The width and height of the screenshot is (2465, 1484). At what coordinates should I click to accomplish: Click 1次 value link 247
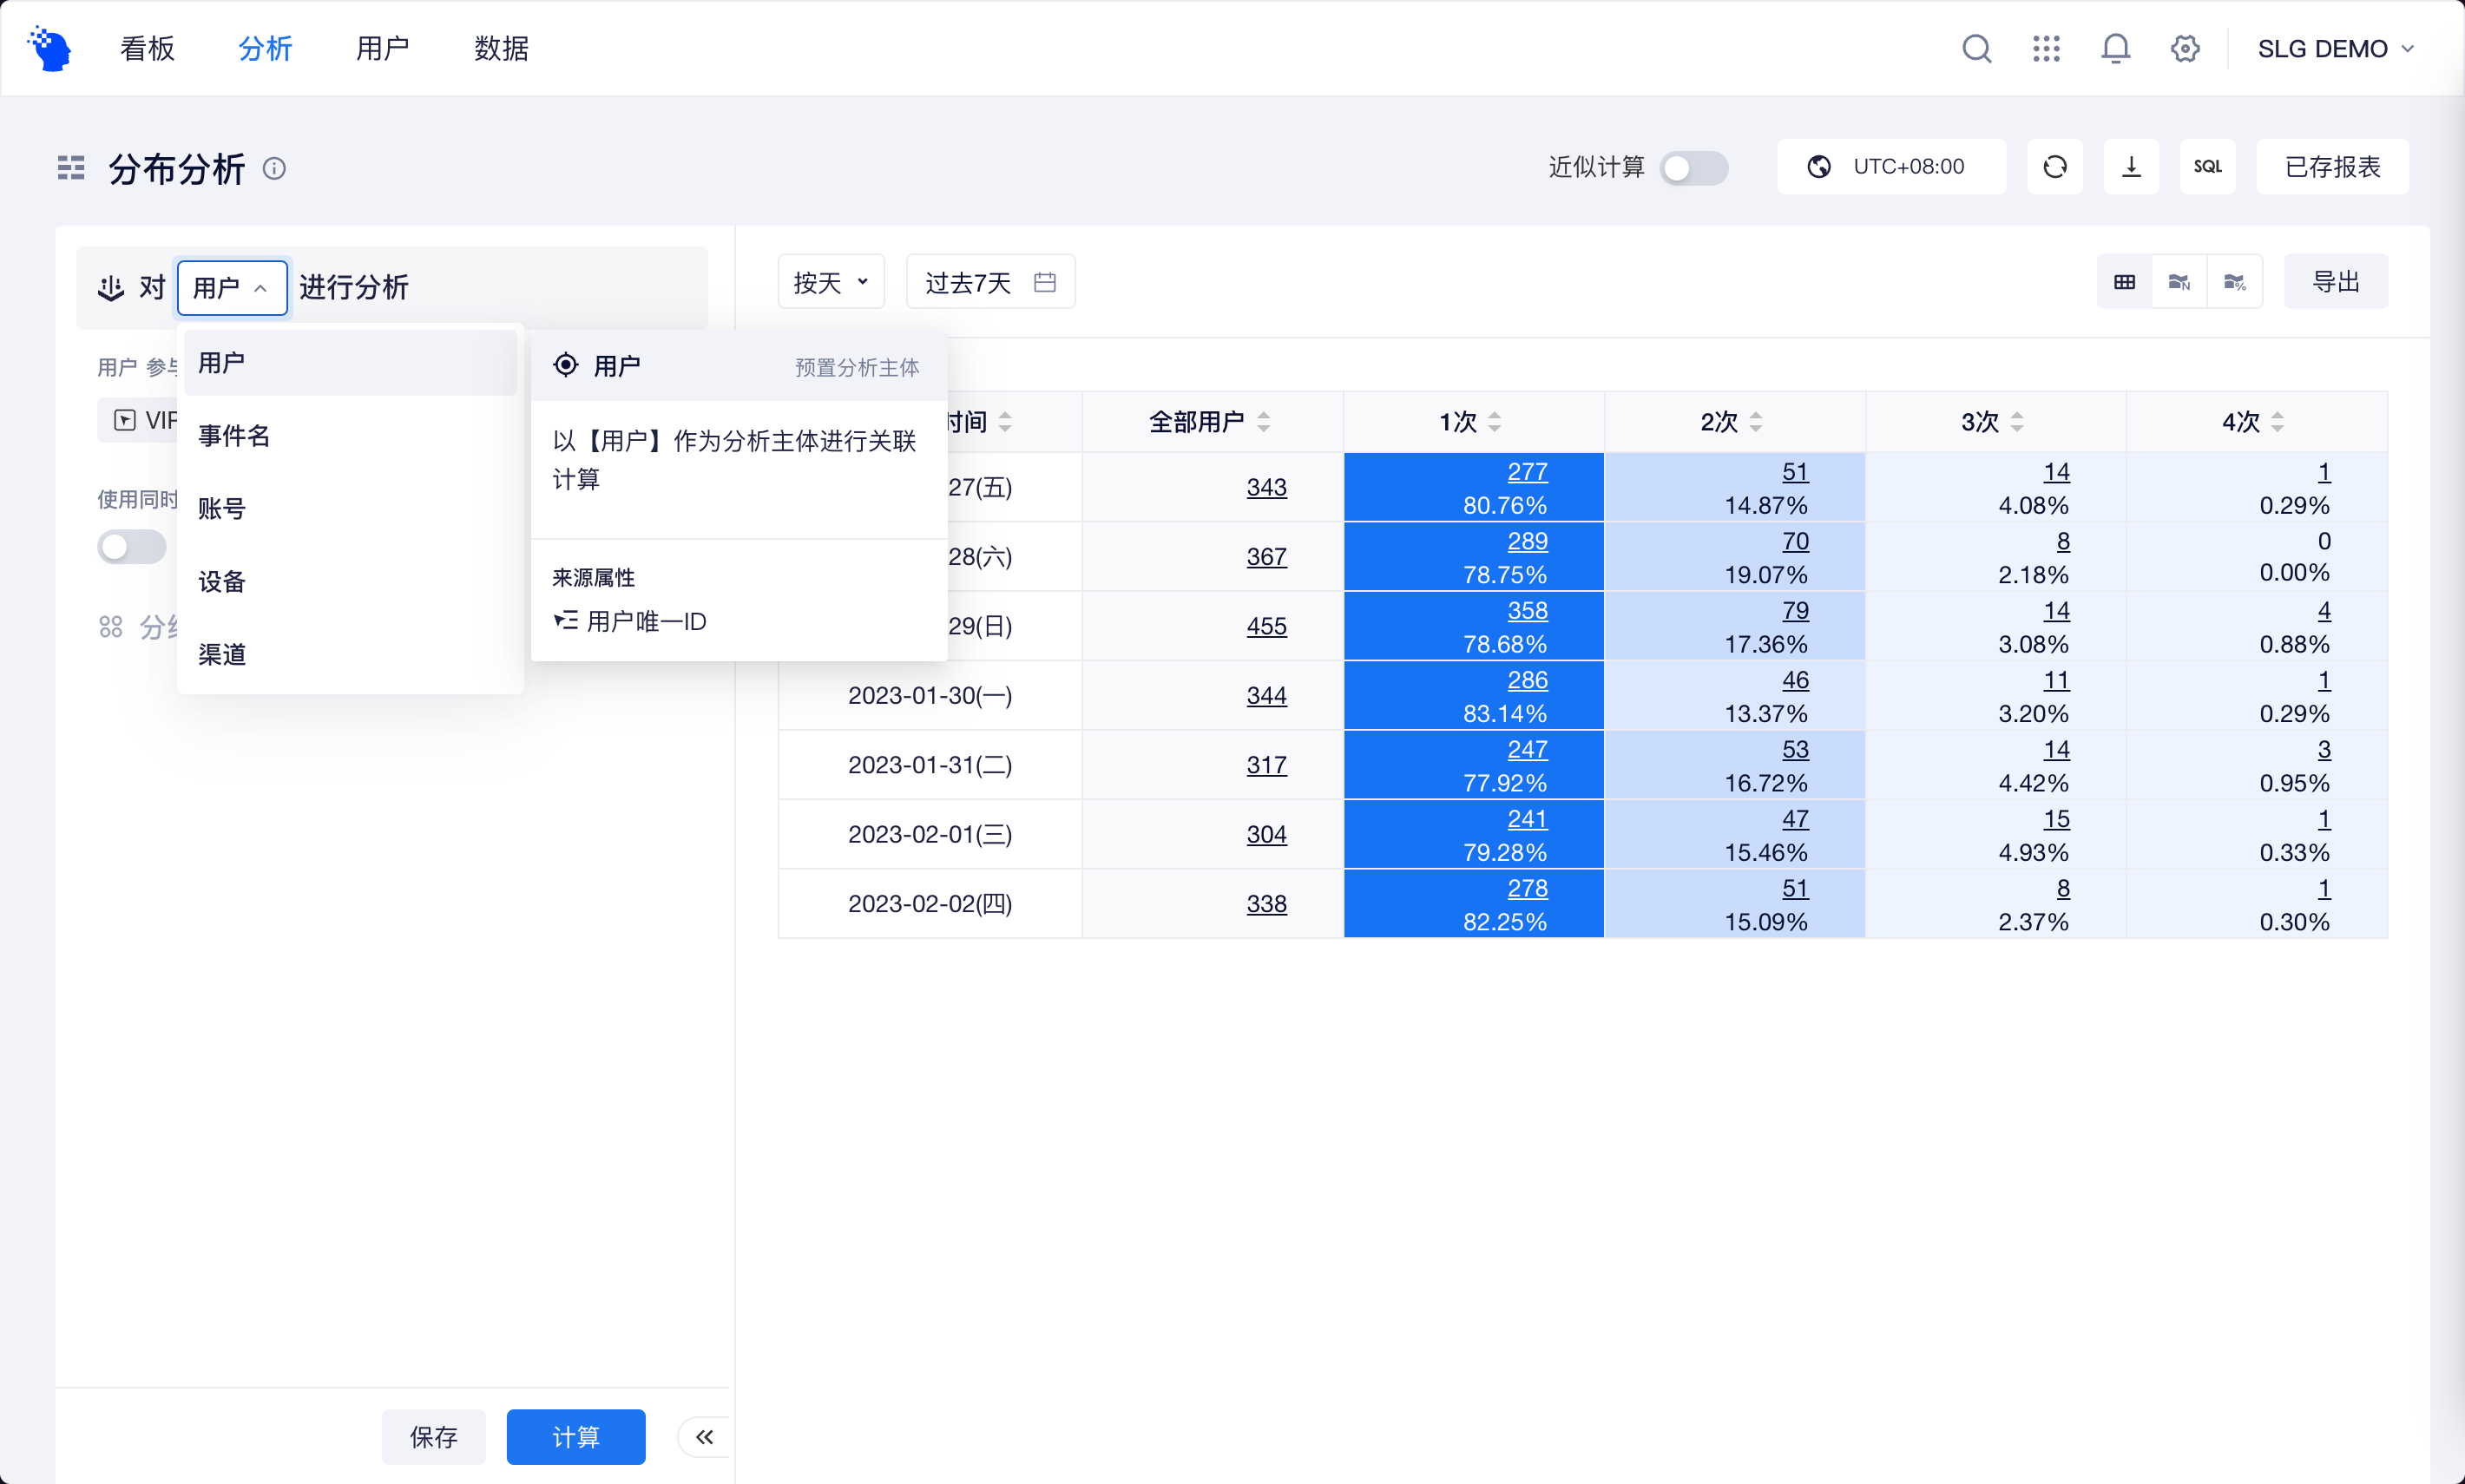[1527, 749]
